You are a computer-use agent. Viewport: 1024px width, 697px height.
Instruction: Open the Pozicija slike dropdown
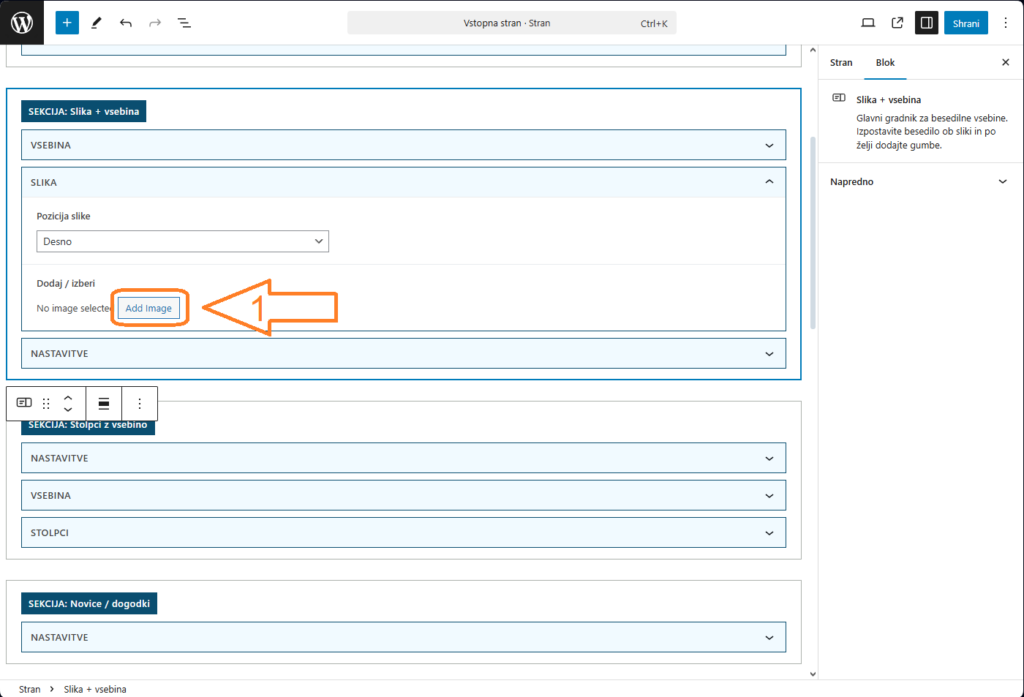[182, 241]
